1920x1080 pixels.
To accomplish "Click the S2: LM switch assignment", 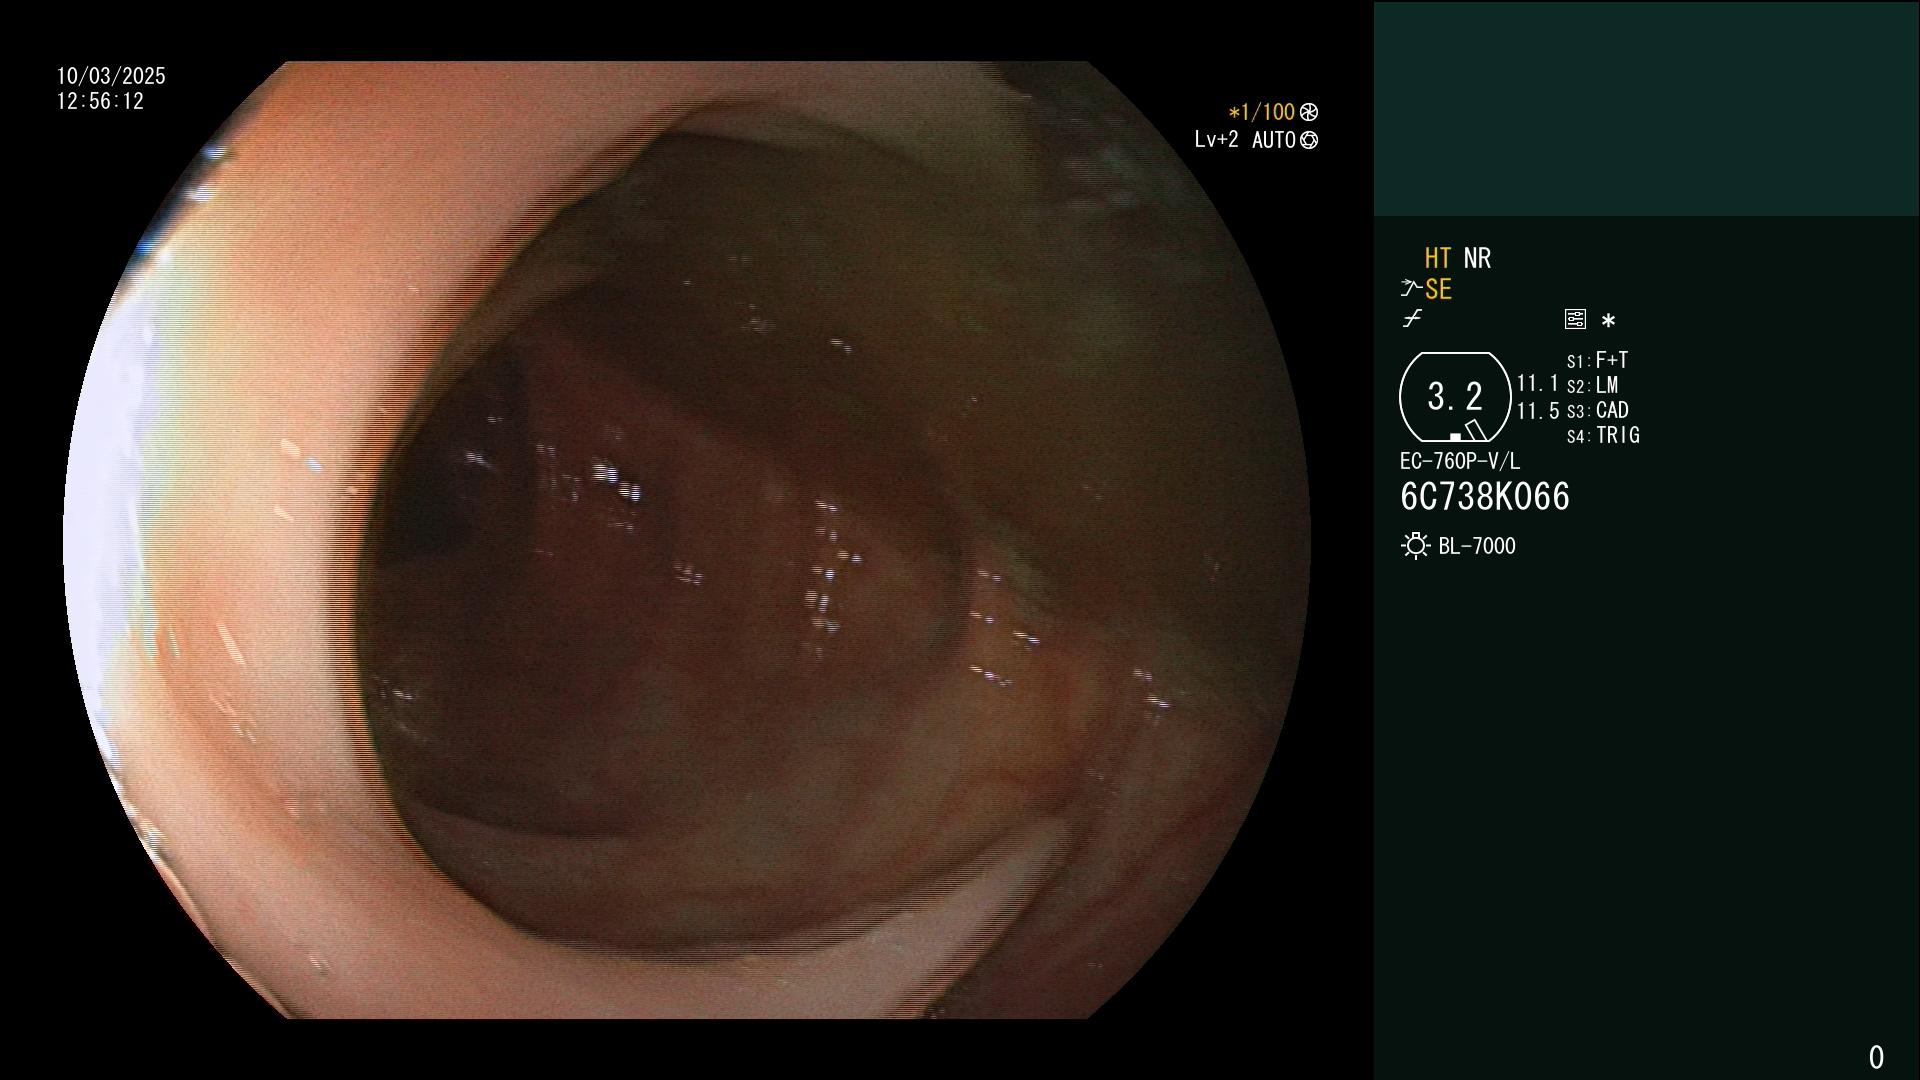I will coord(1592,386).
